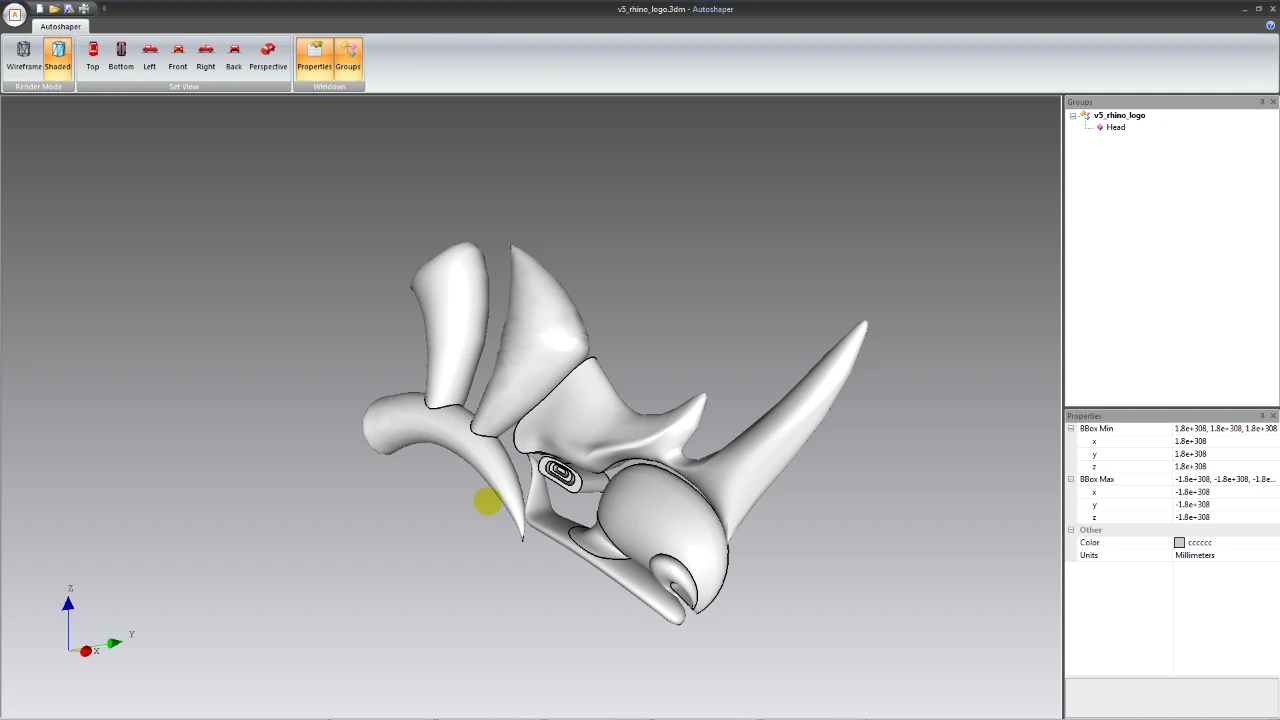
Task: Click the cccccc color value text
Action: click(x=1200, y=543)
